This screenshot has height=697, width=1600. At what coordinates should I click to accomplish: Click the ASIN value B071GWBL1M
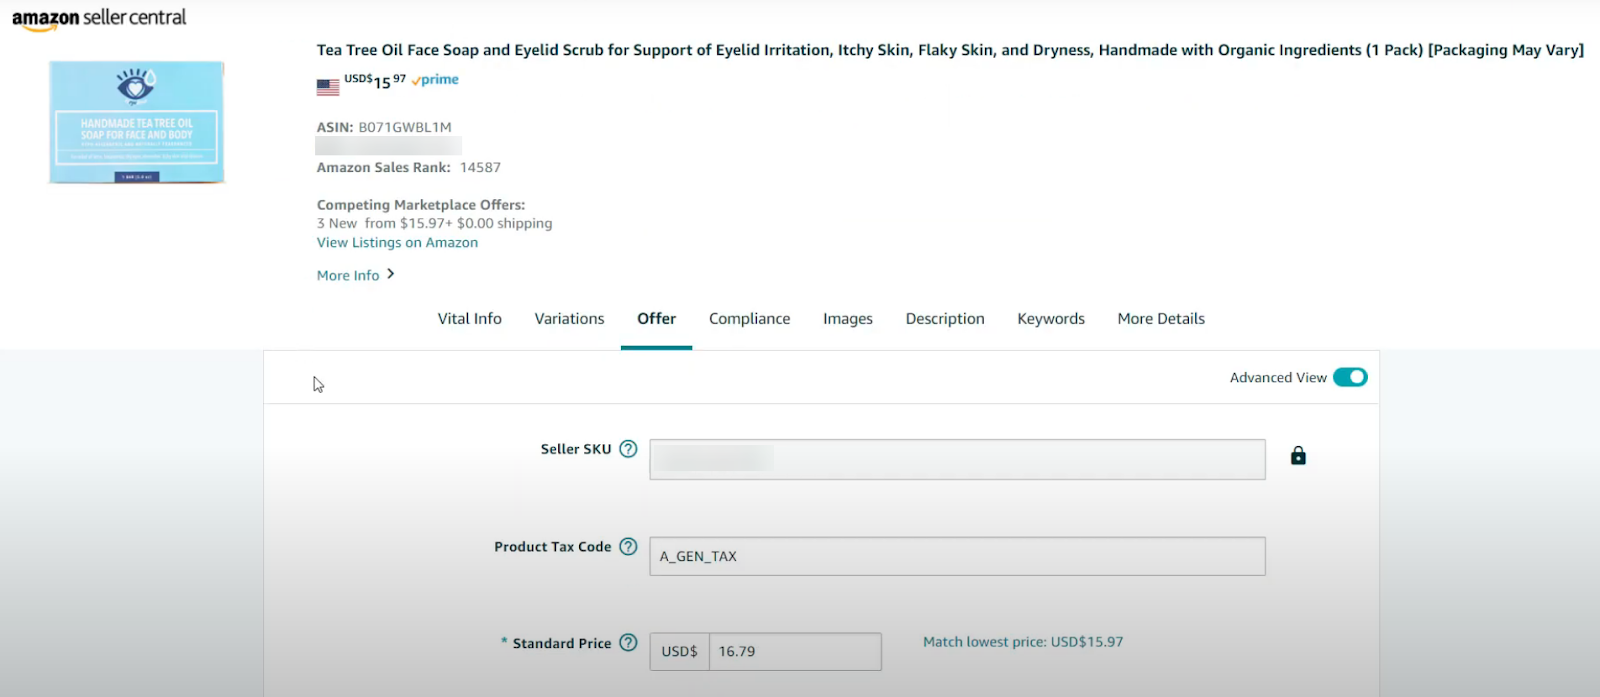[405, 128]
